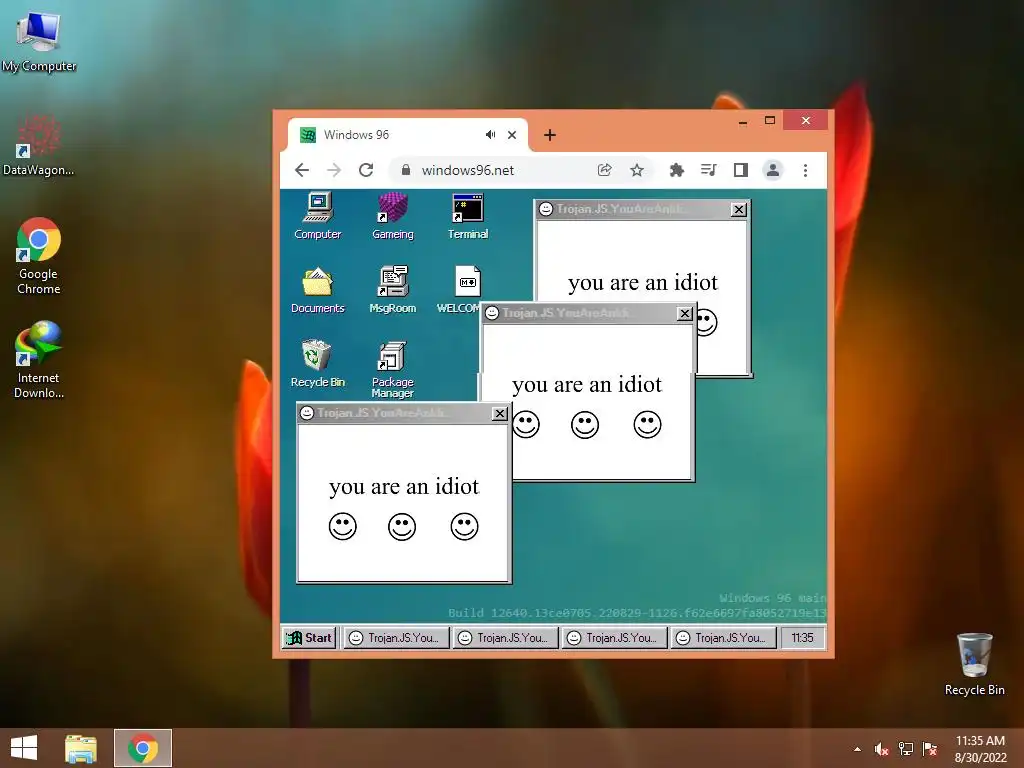Viewport: 1024px width, 768px height.
Task: Open Action Center flag icon
Action: coord(930,749)
